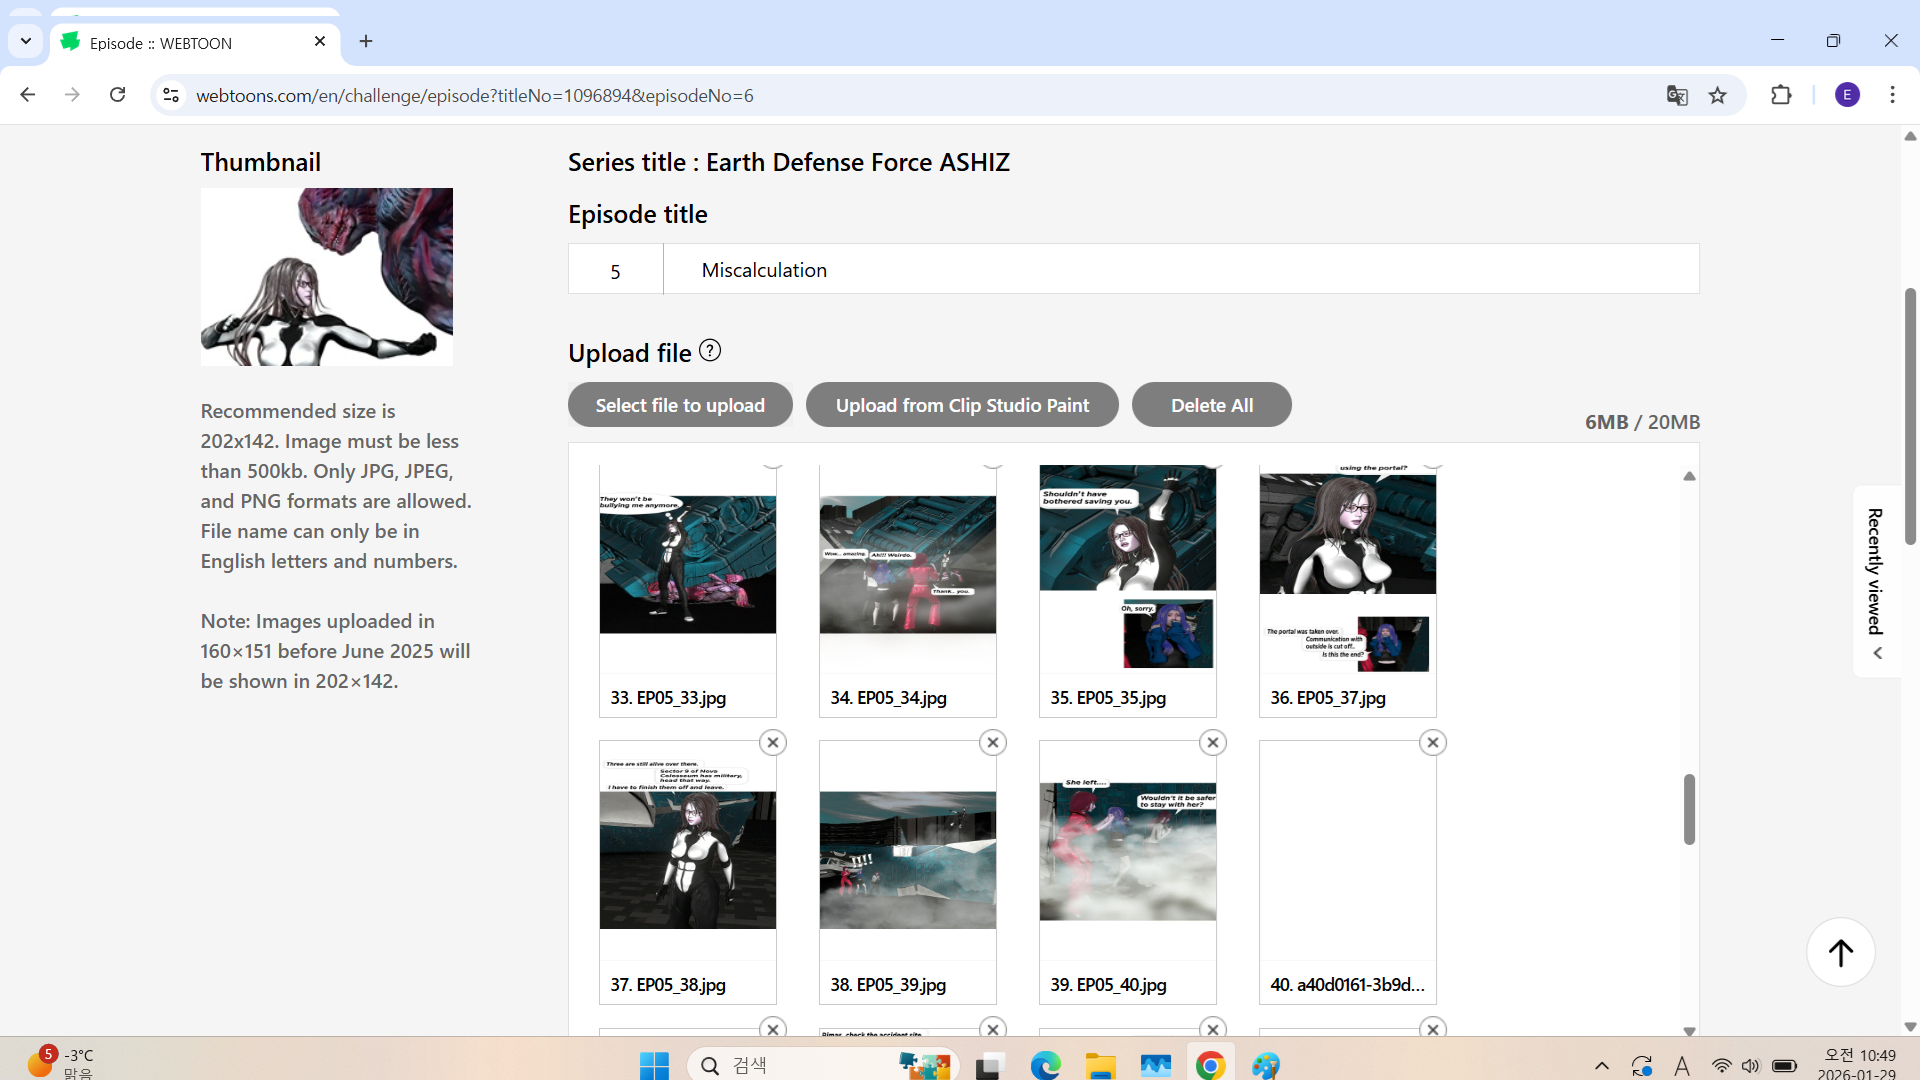Click the Upload file help question icon
The height and width of the screenshot is (1080, 1920).
(x=710, y=351)
